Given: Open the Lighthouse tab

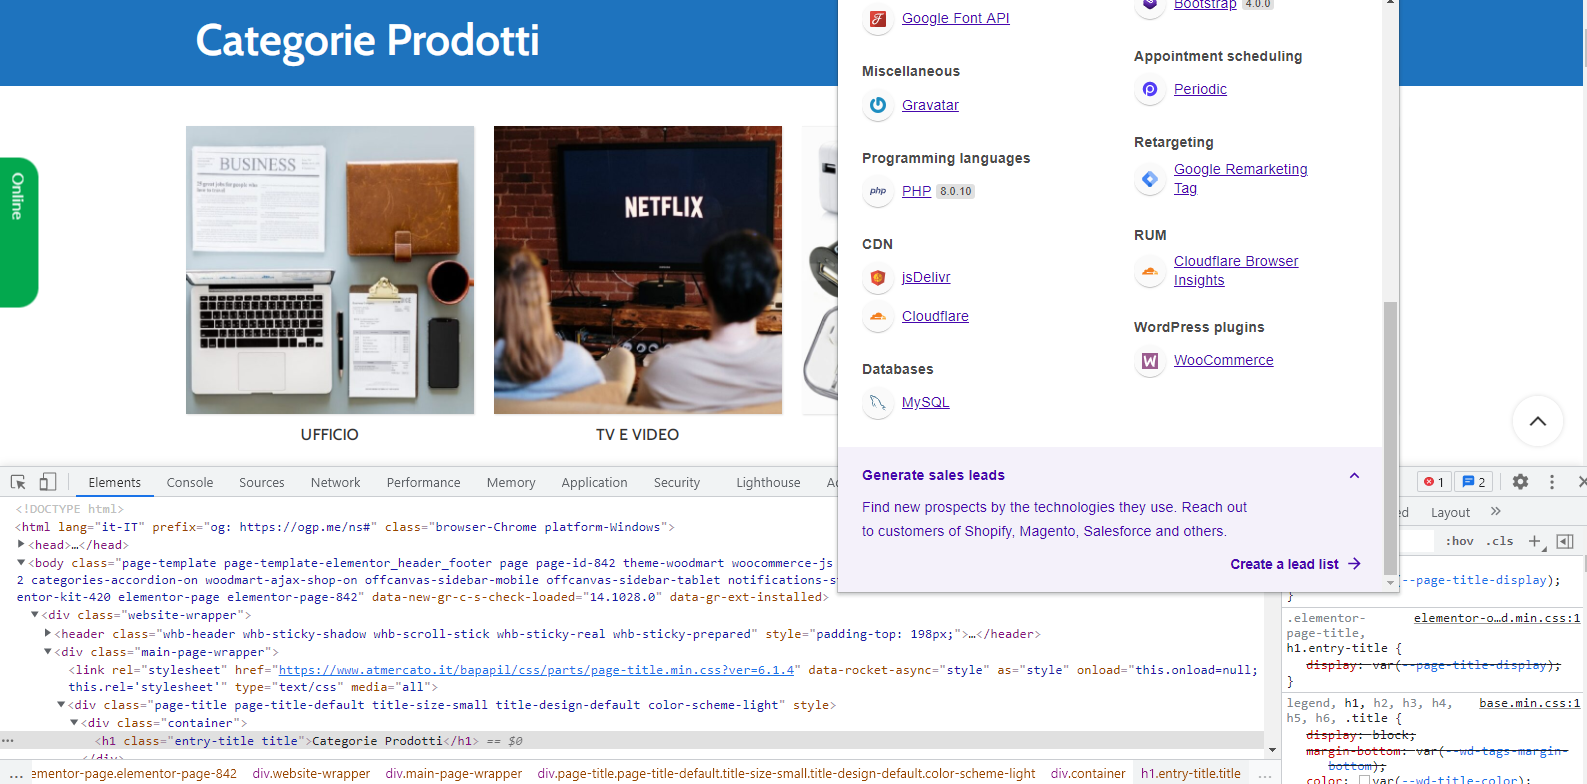Looking at the screenshot, I should (x=768, y=482).
